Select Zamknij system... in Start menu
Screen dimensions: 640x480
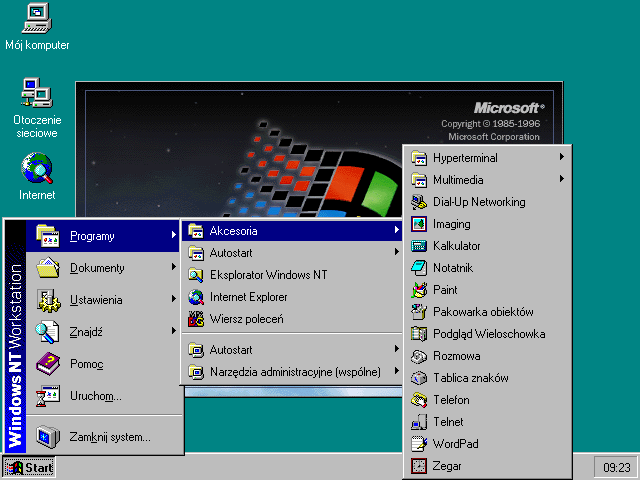[x=110, y=437]
